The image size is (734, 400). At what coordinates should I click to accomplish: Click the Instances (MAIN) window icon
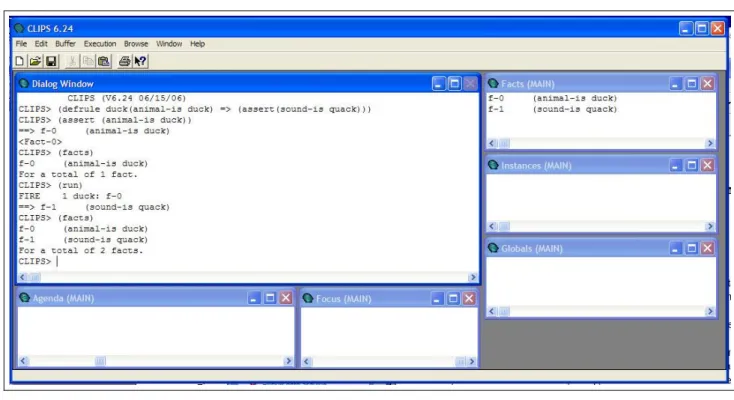click(x=493, y=165)
